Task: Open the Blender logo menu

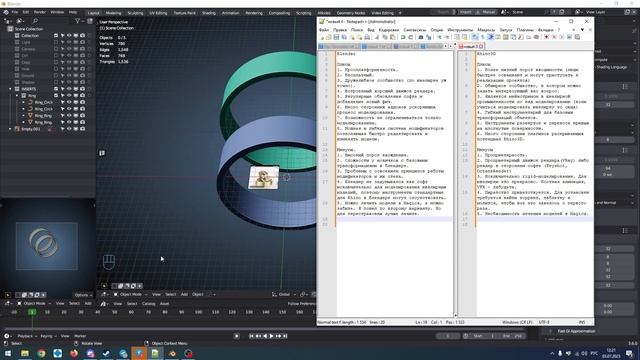Action: pyautogui.click(x=6, y=12)
